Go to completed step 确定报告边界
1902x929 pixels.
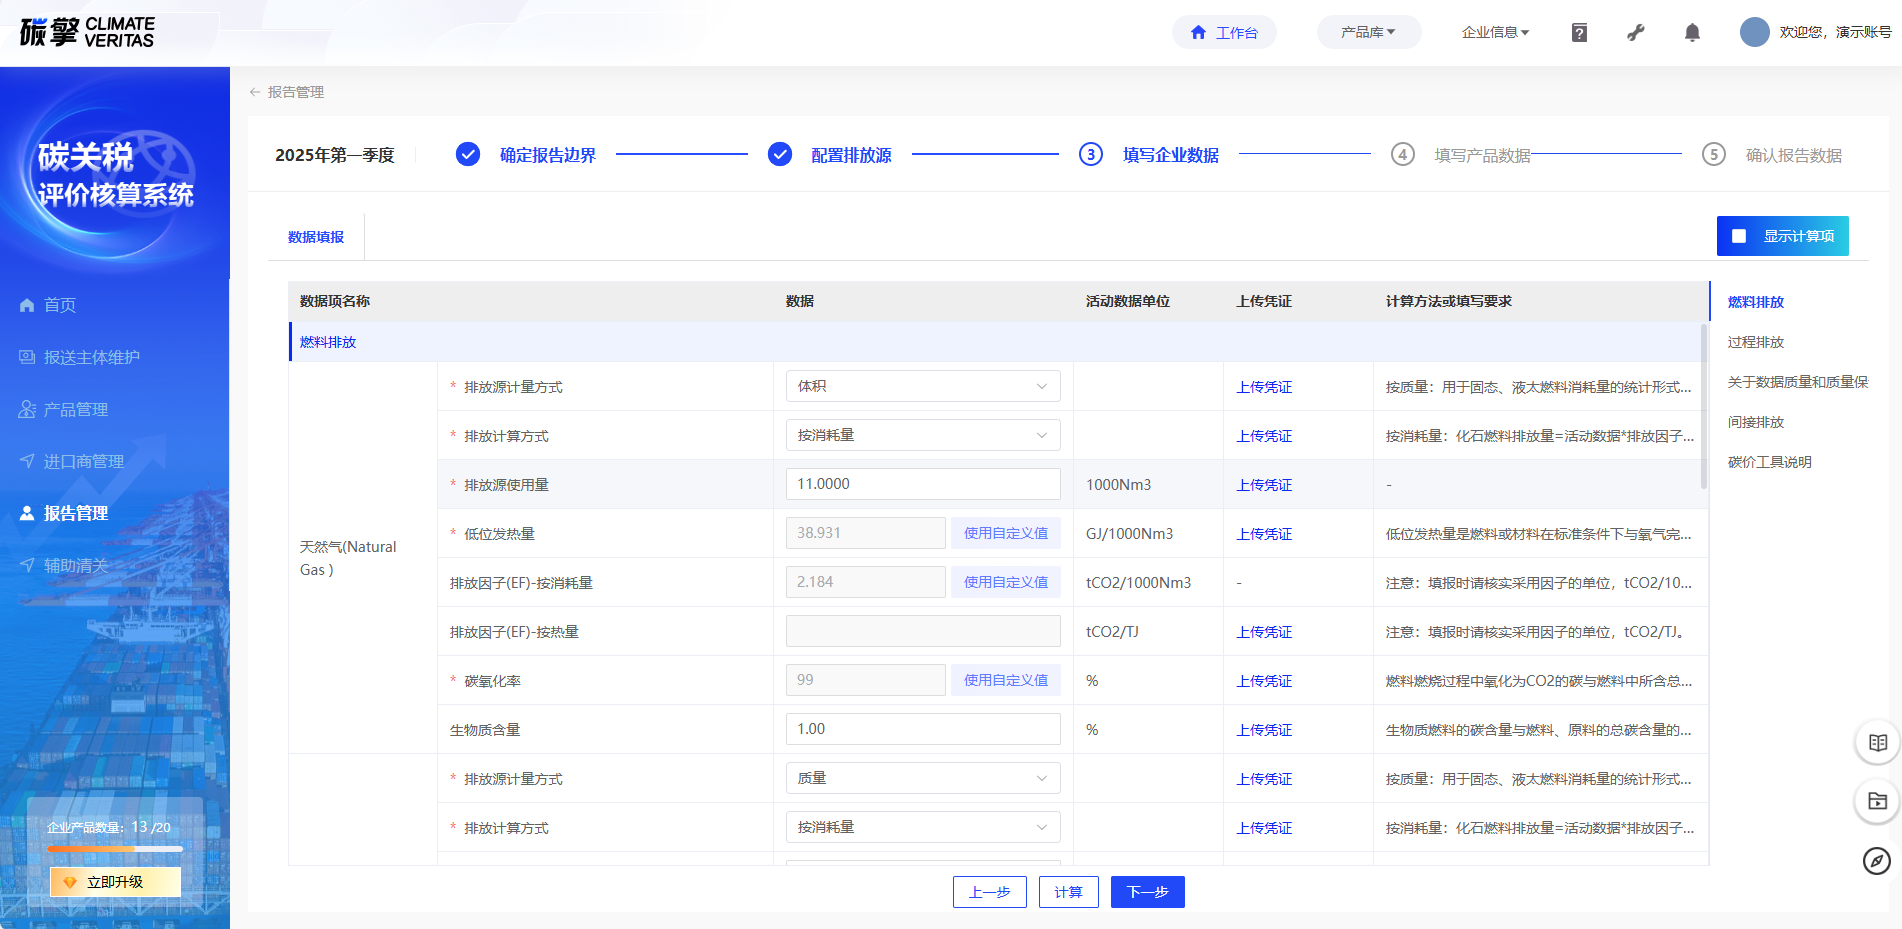(x=547, y=155)
